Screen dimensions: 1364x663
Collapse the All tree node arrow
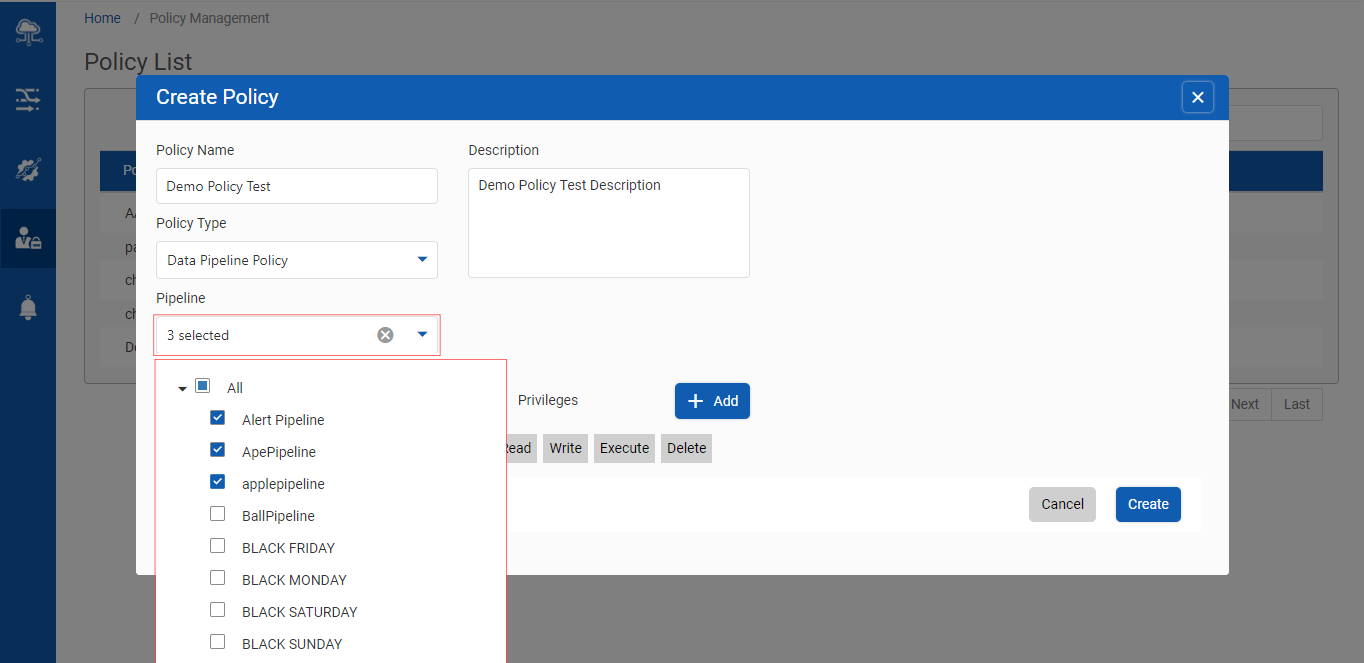coord(182,388)
